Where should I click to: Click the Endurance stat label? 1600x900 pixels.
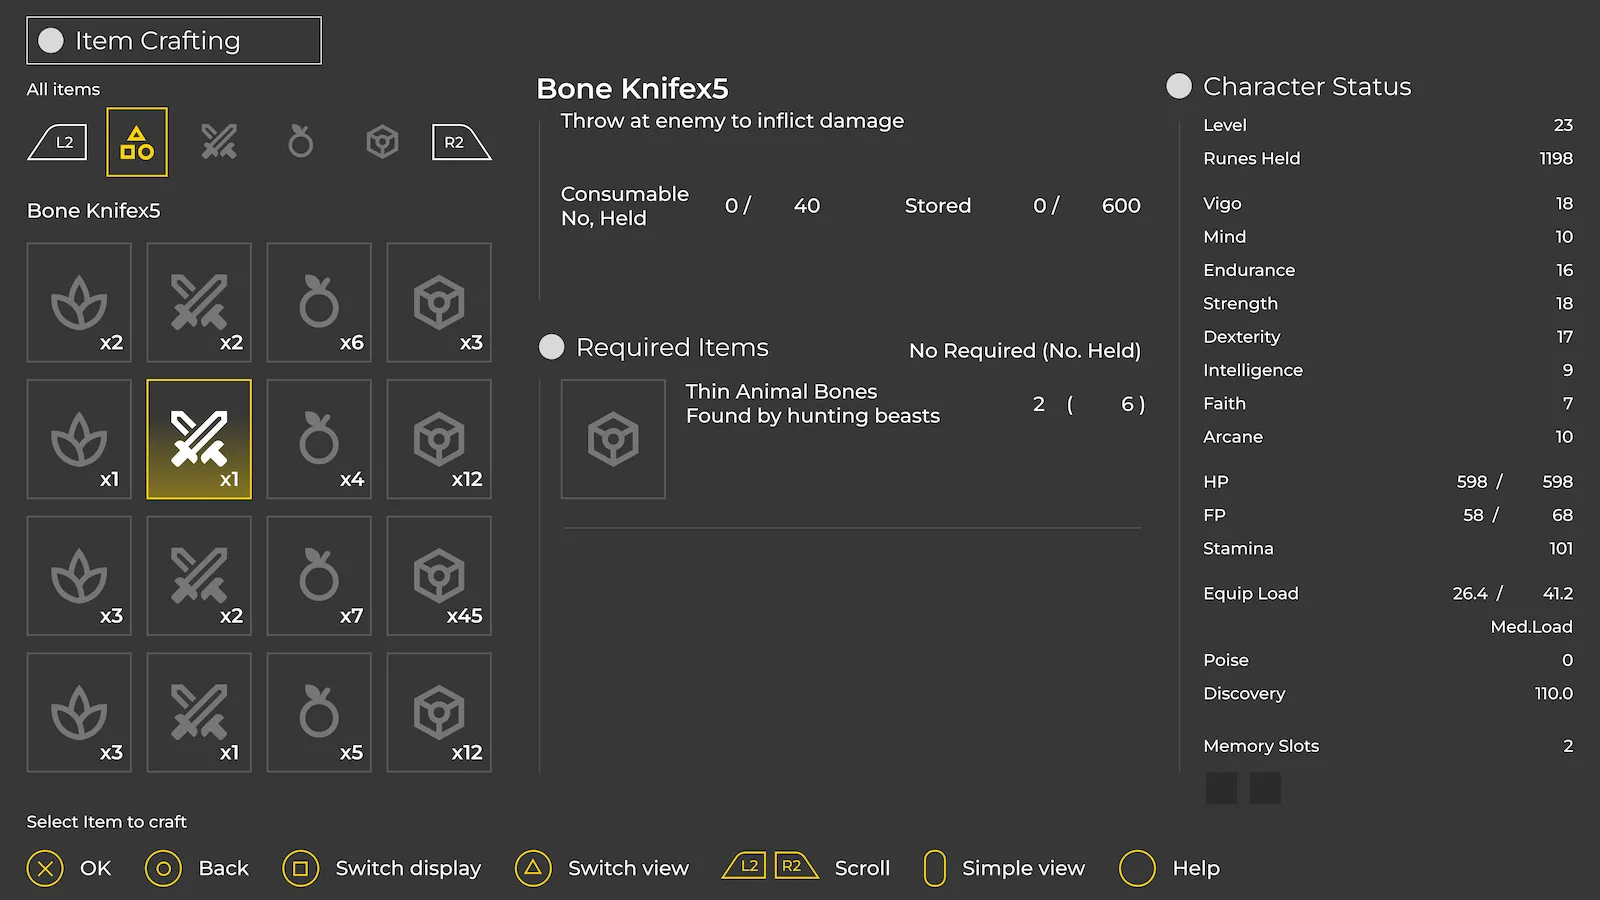tap(1249, 270)
